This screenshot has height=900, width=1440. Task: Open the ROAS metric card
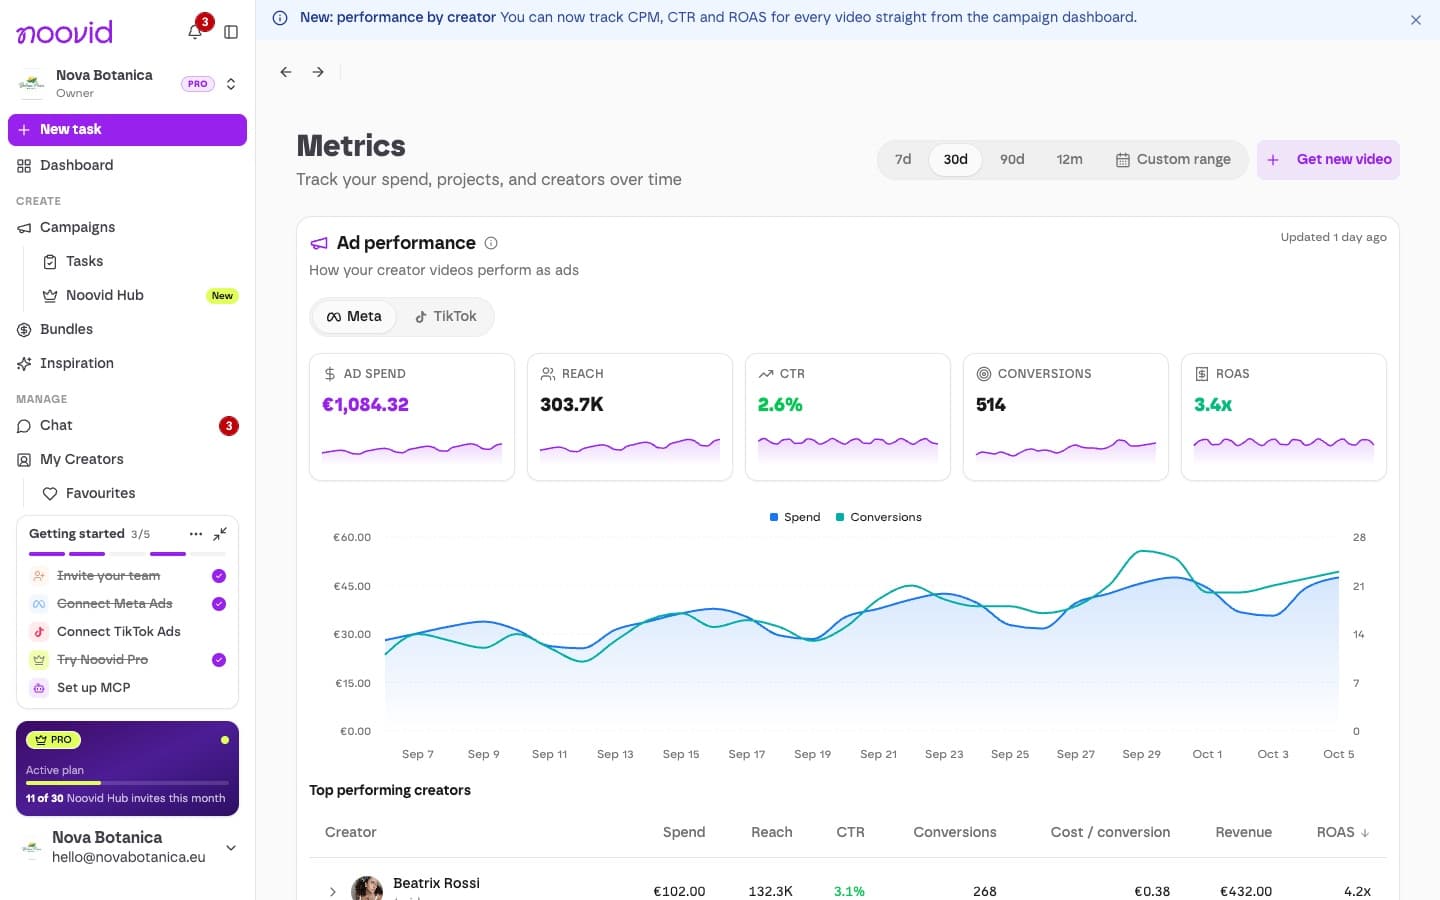(x=1284, y=417)
